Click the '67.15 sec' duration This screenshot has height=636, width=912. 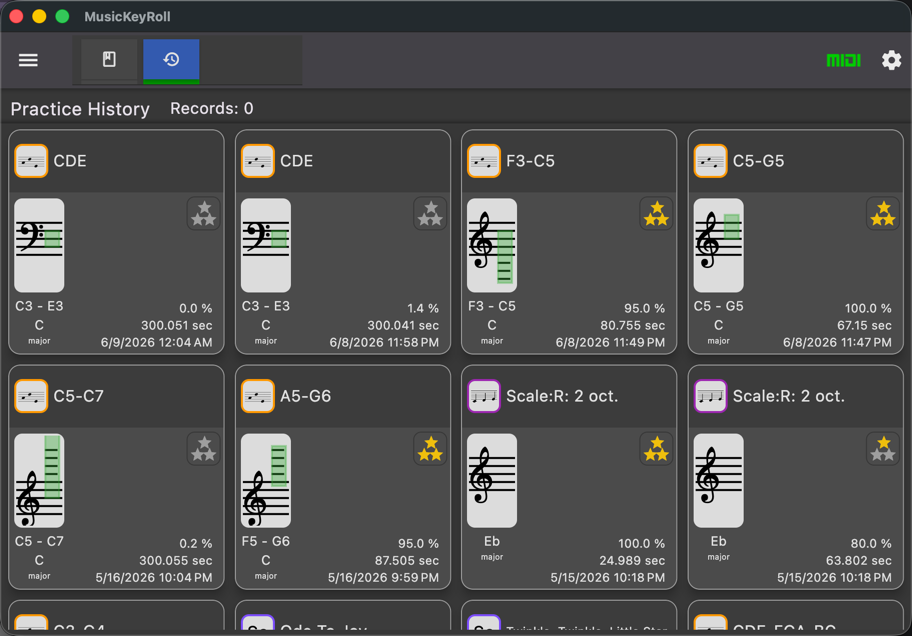pyautogui.click(x=864, y=325)
